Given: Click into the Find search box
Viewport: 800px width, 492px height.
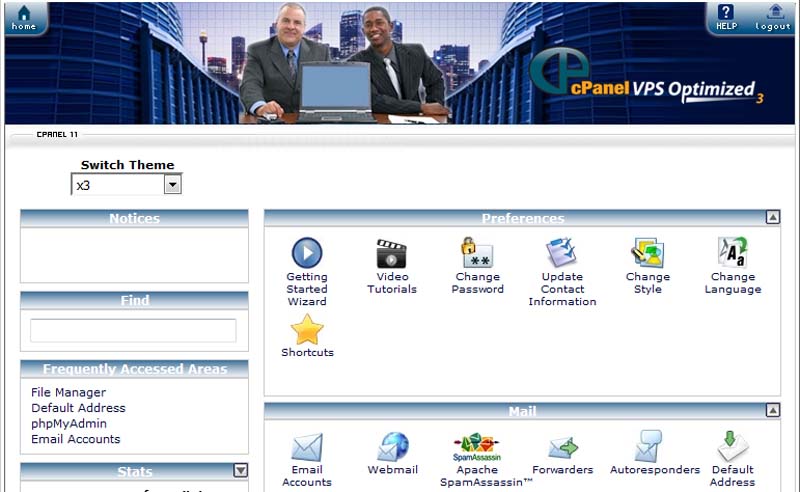Looking at the screenshot, I should (133, 330).
